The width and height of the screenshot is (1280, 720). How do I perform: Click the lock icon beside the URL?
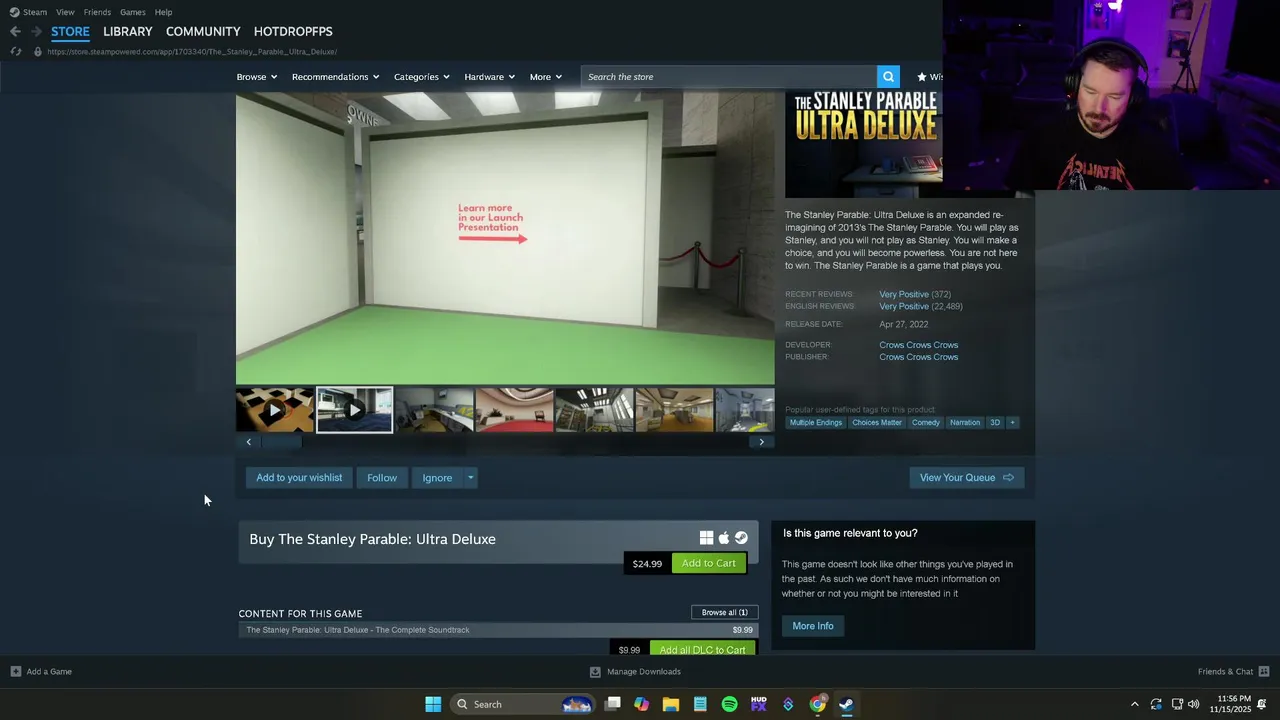click(38, 51)
